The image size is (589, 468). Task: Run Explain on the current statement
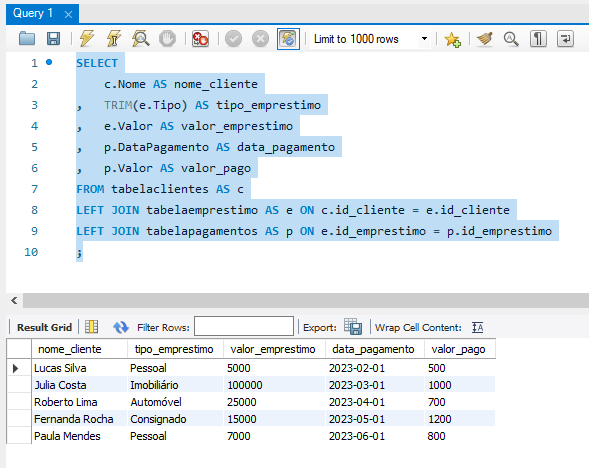coord(140,39)
